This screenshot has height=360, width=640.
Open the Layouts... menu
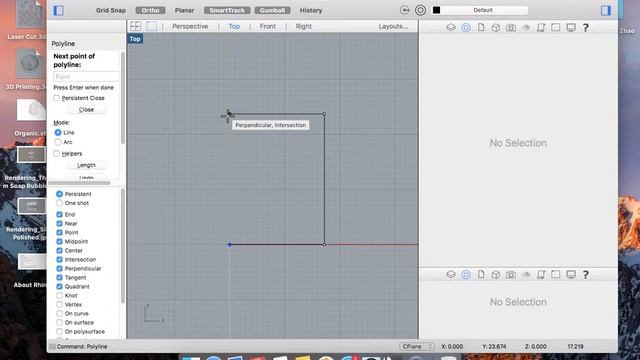[x=393, y=26]
